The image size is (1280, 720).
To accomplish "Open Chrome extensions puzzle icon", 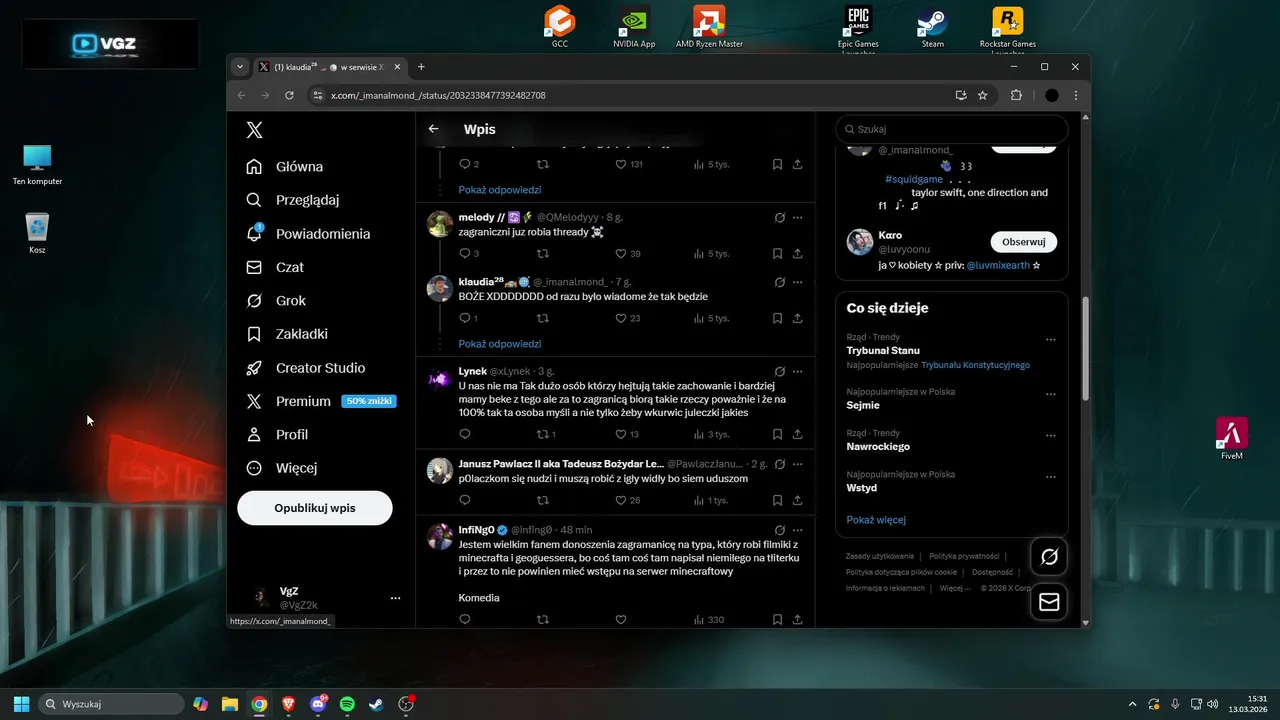I will click(1017, 95).
